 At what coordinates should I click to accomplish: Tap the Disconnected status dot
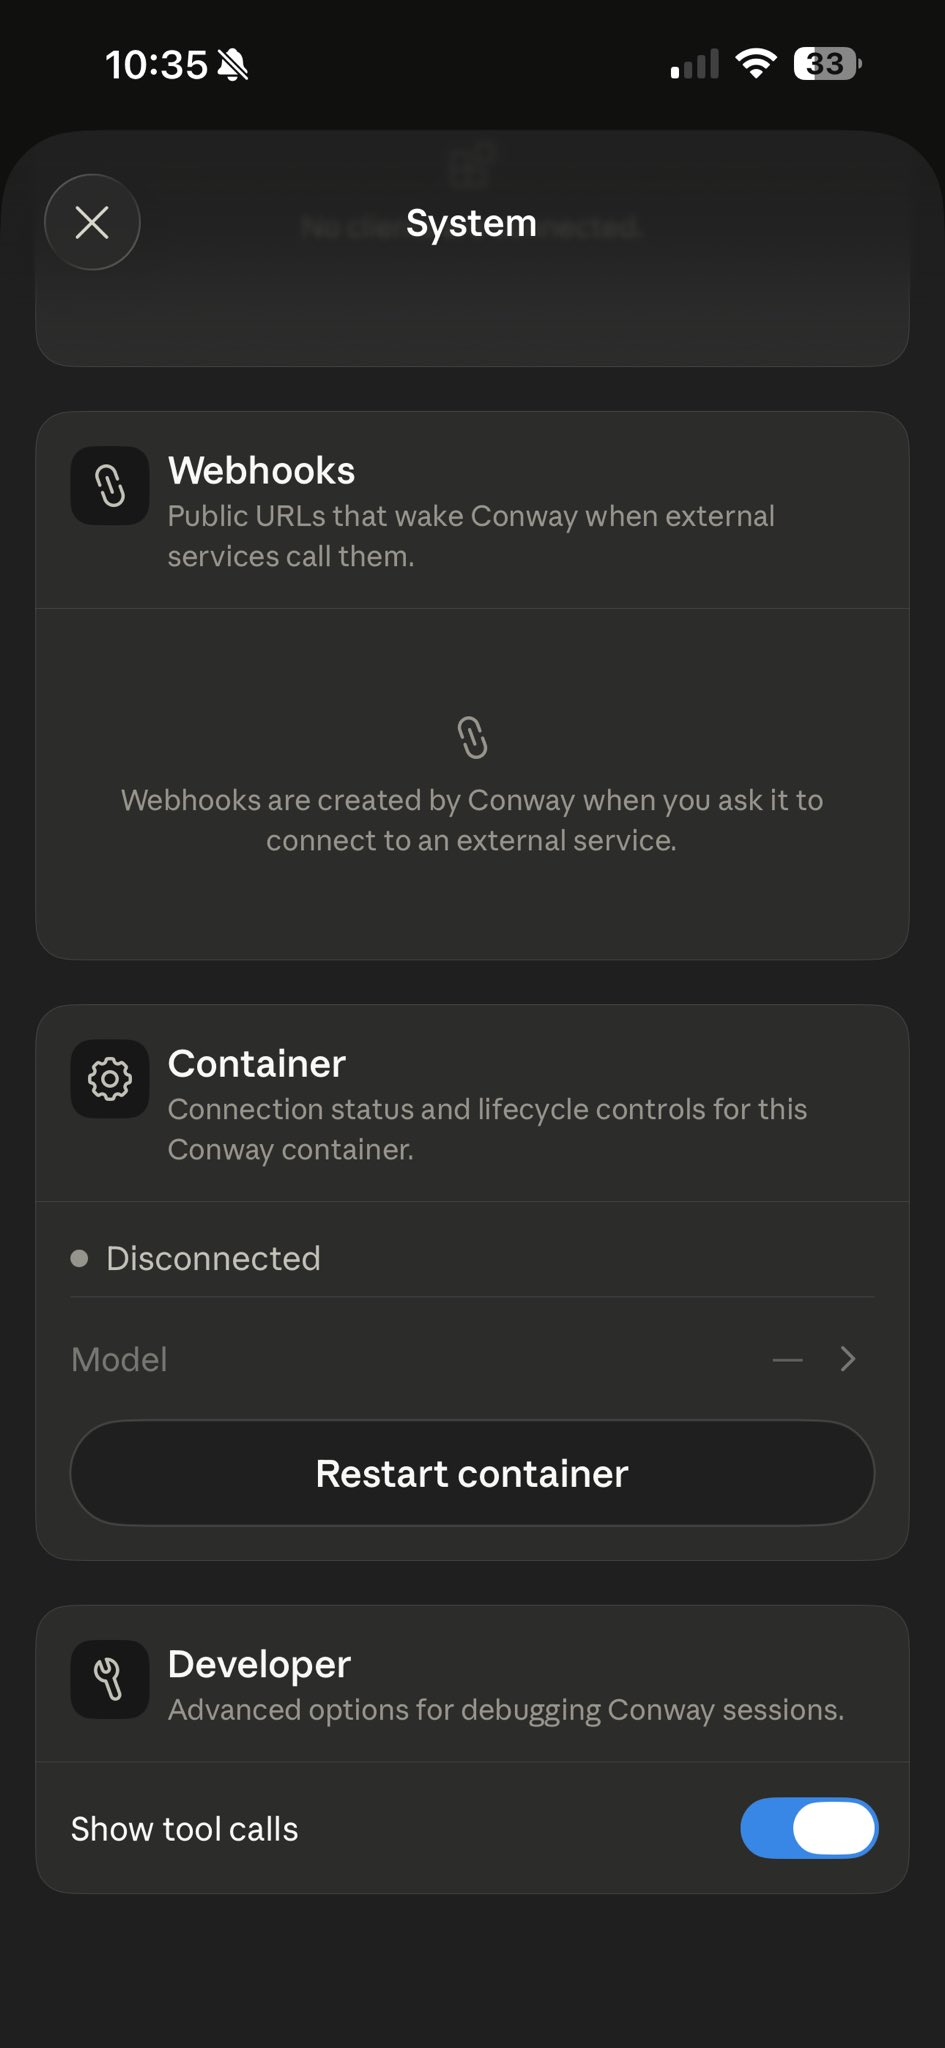[80, 1258]
